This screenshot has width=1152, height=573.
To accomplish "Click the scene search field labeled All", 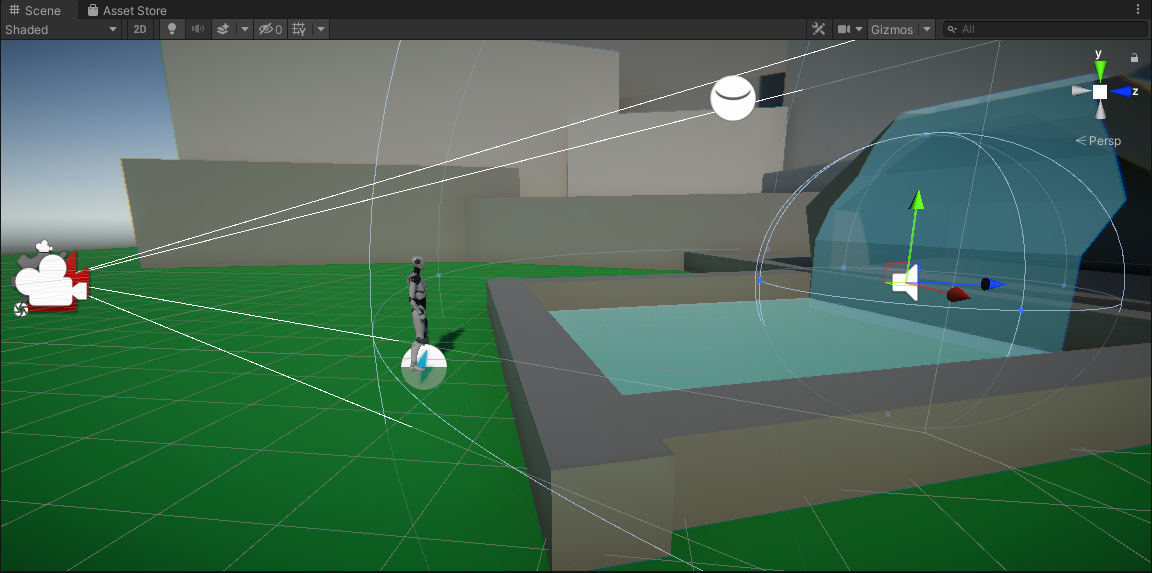I will click(x=1045, y=29).
